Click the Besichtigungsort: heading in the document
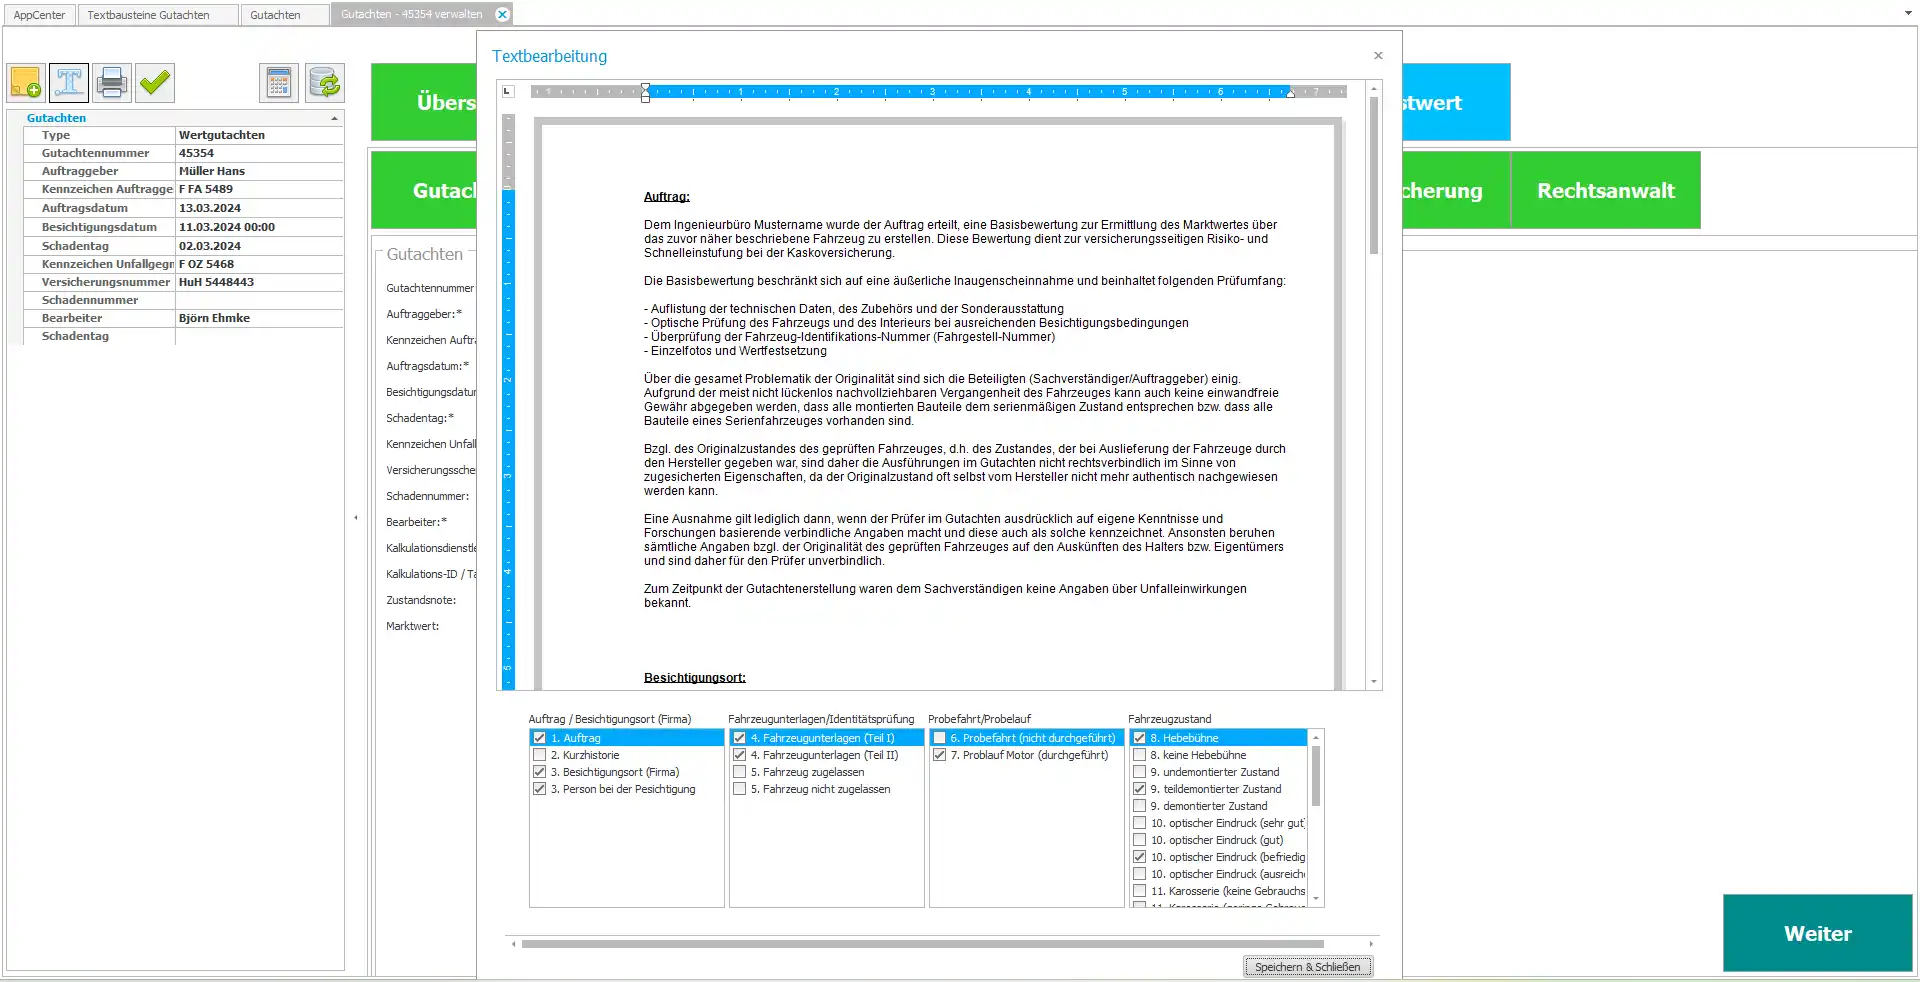This screenshot has height=982, width=1920. 695,678
